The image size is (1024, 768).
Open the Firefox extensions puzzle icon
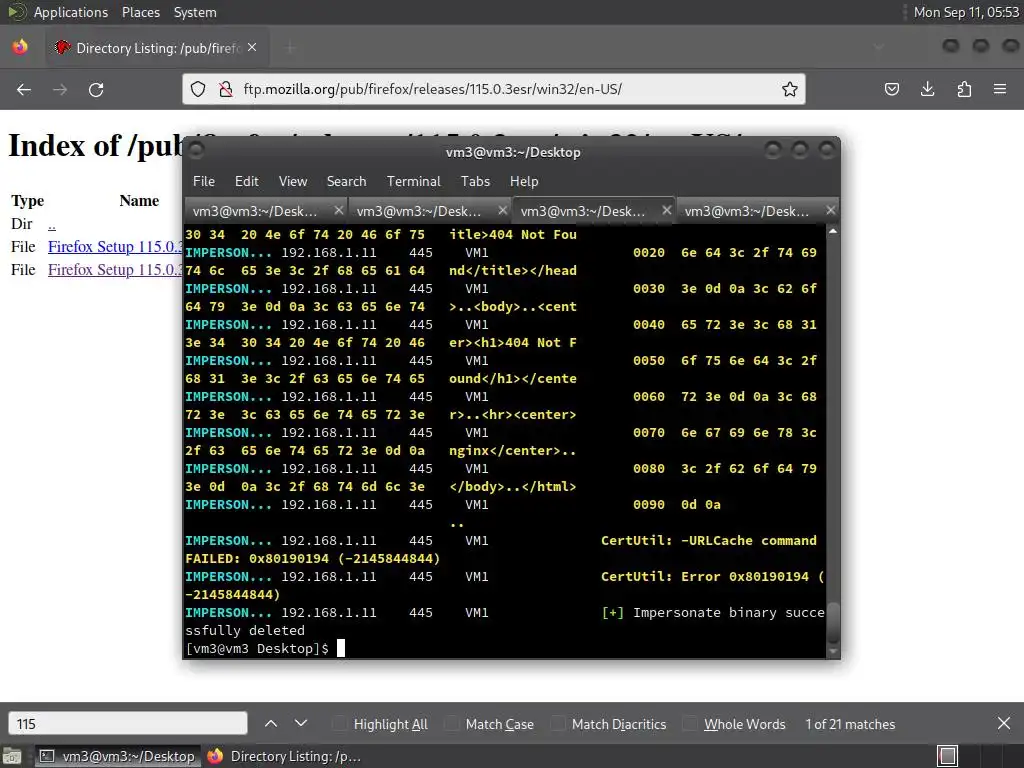pyautogui.click(x=964, y=89)
